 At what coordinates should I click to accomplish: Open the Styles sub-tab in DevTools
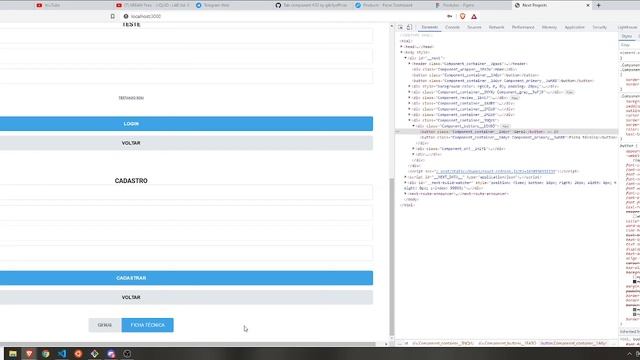[x=627, y=36]
